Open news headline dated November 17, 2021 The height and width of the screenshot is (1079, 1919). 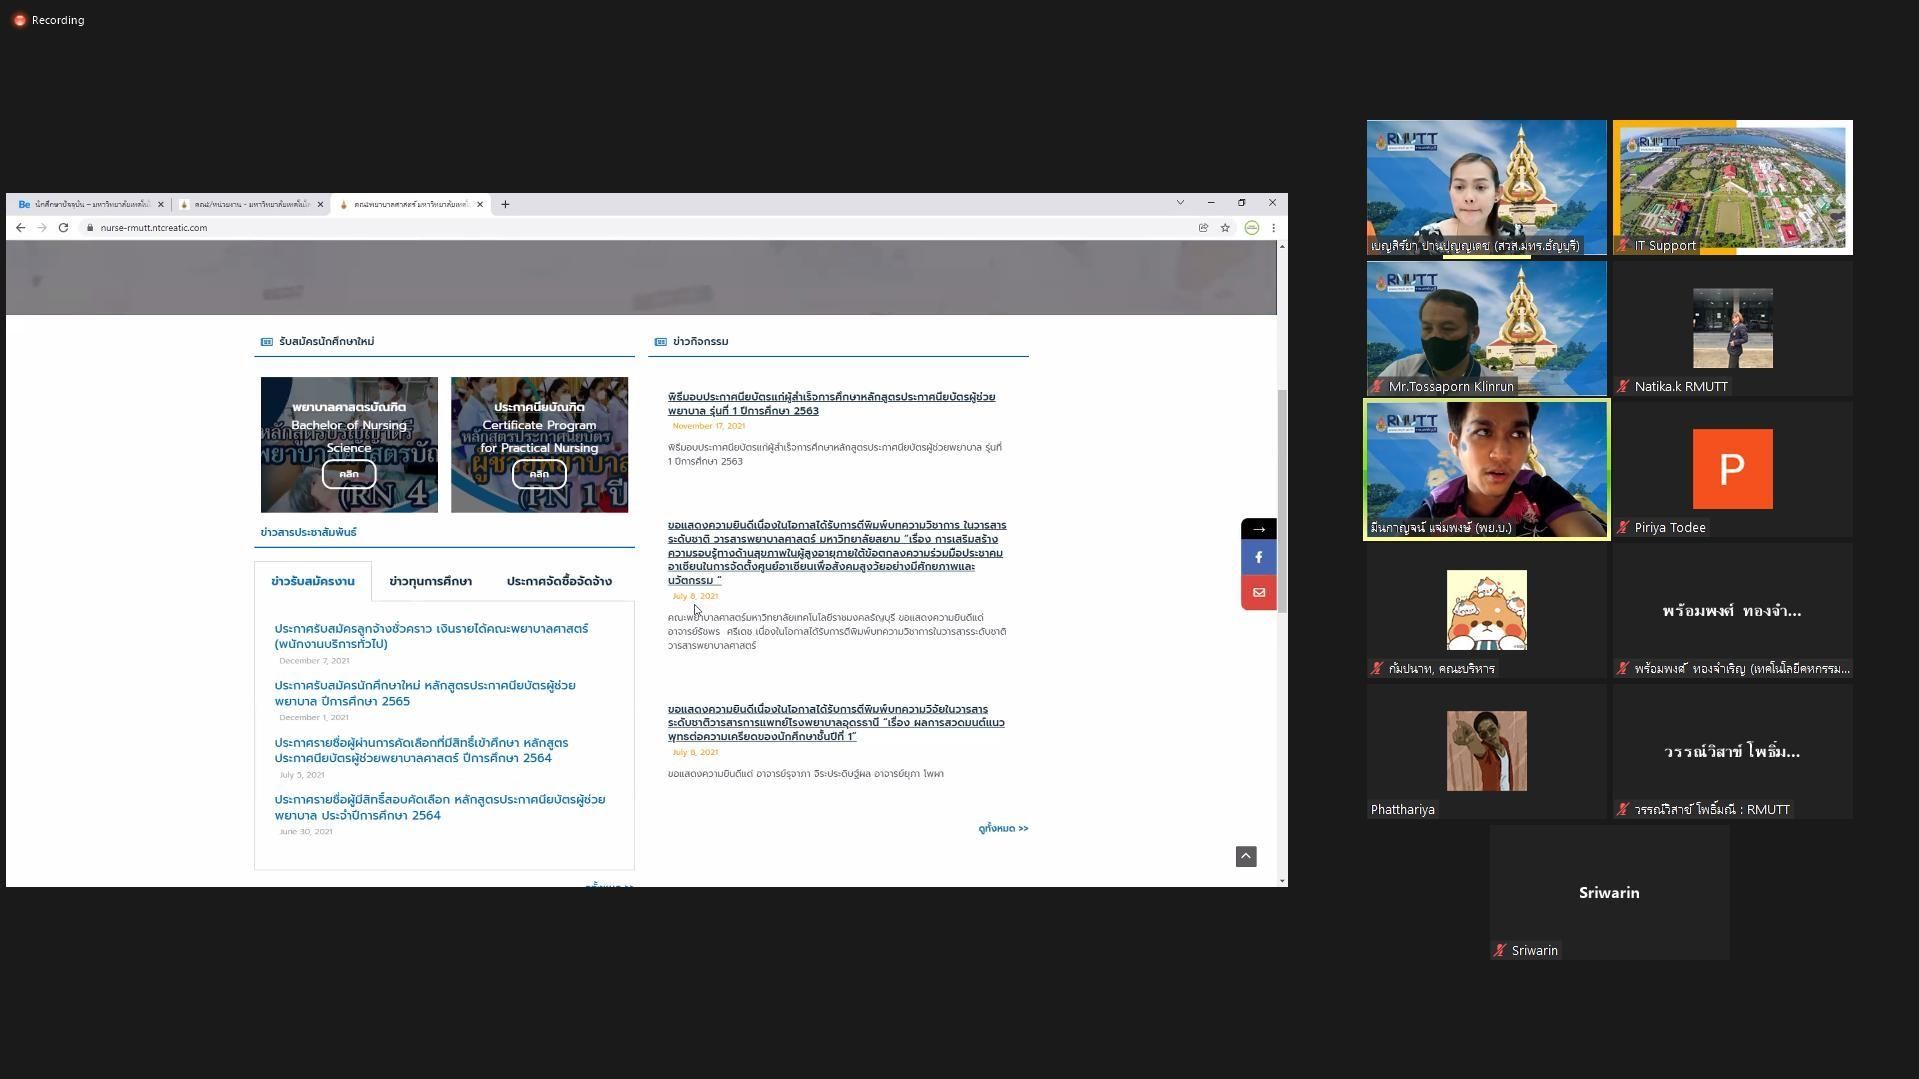(x=831, y=404)
